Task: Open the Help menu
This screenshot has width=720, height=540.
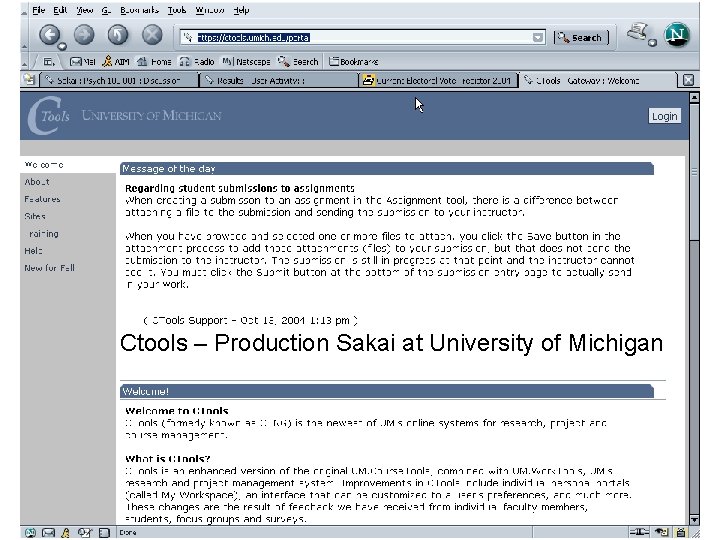Action: pyautogui.click(x=242, y=10)
